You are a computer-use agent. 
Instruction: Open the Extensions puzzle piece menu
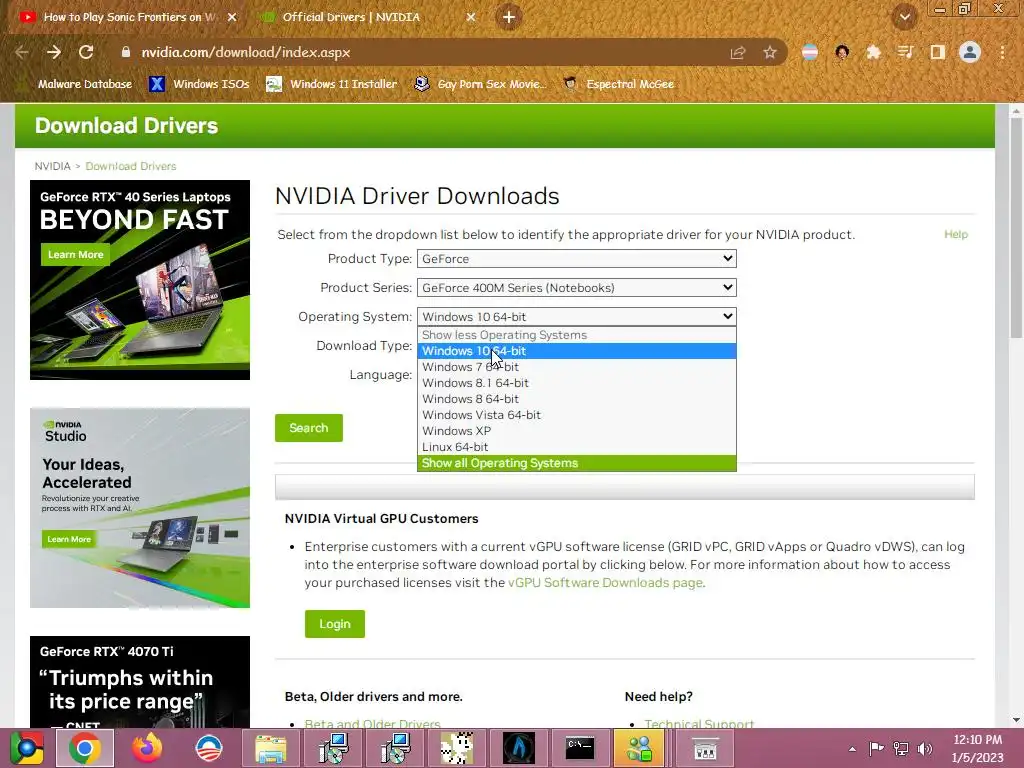873,52
